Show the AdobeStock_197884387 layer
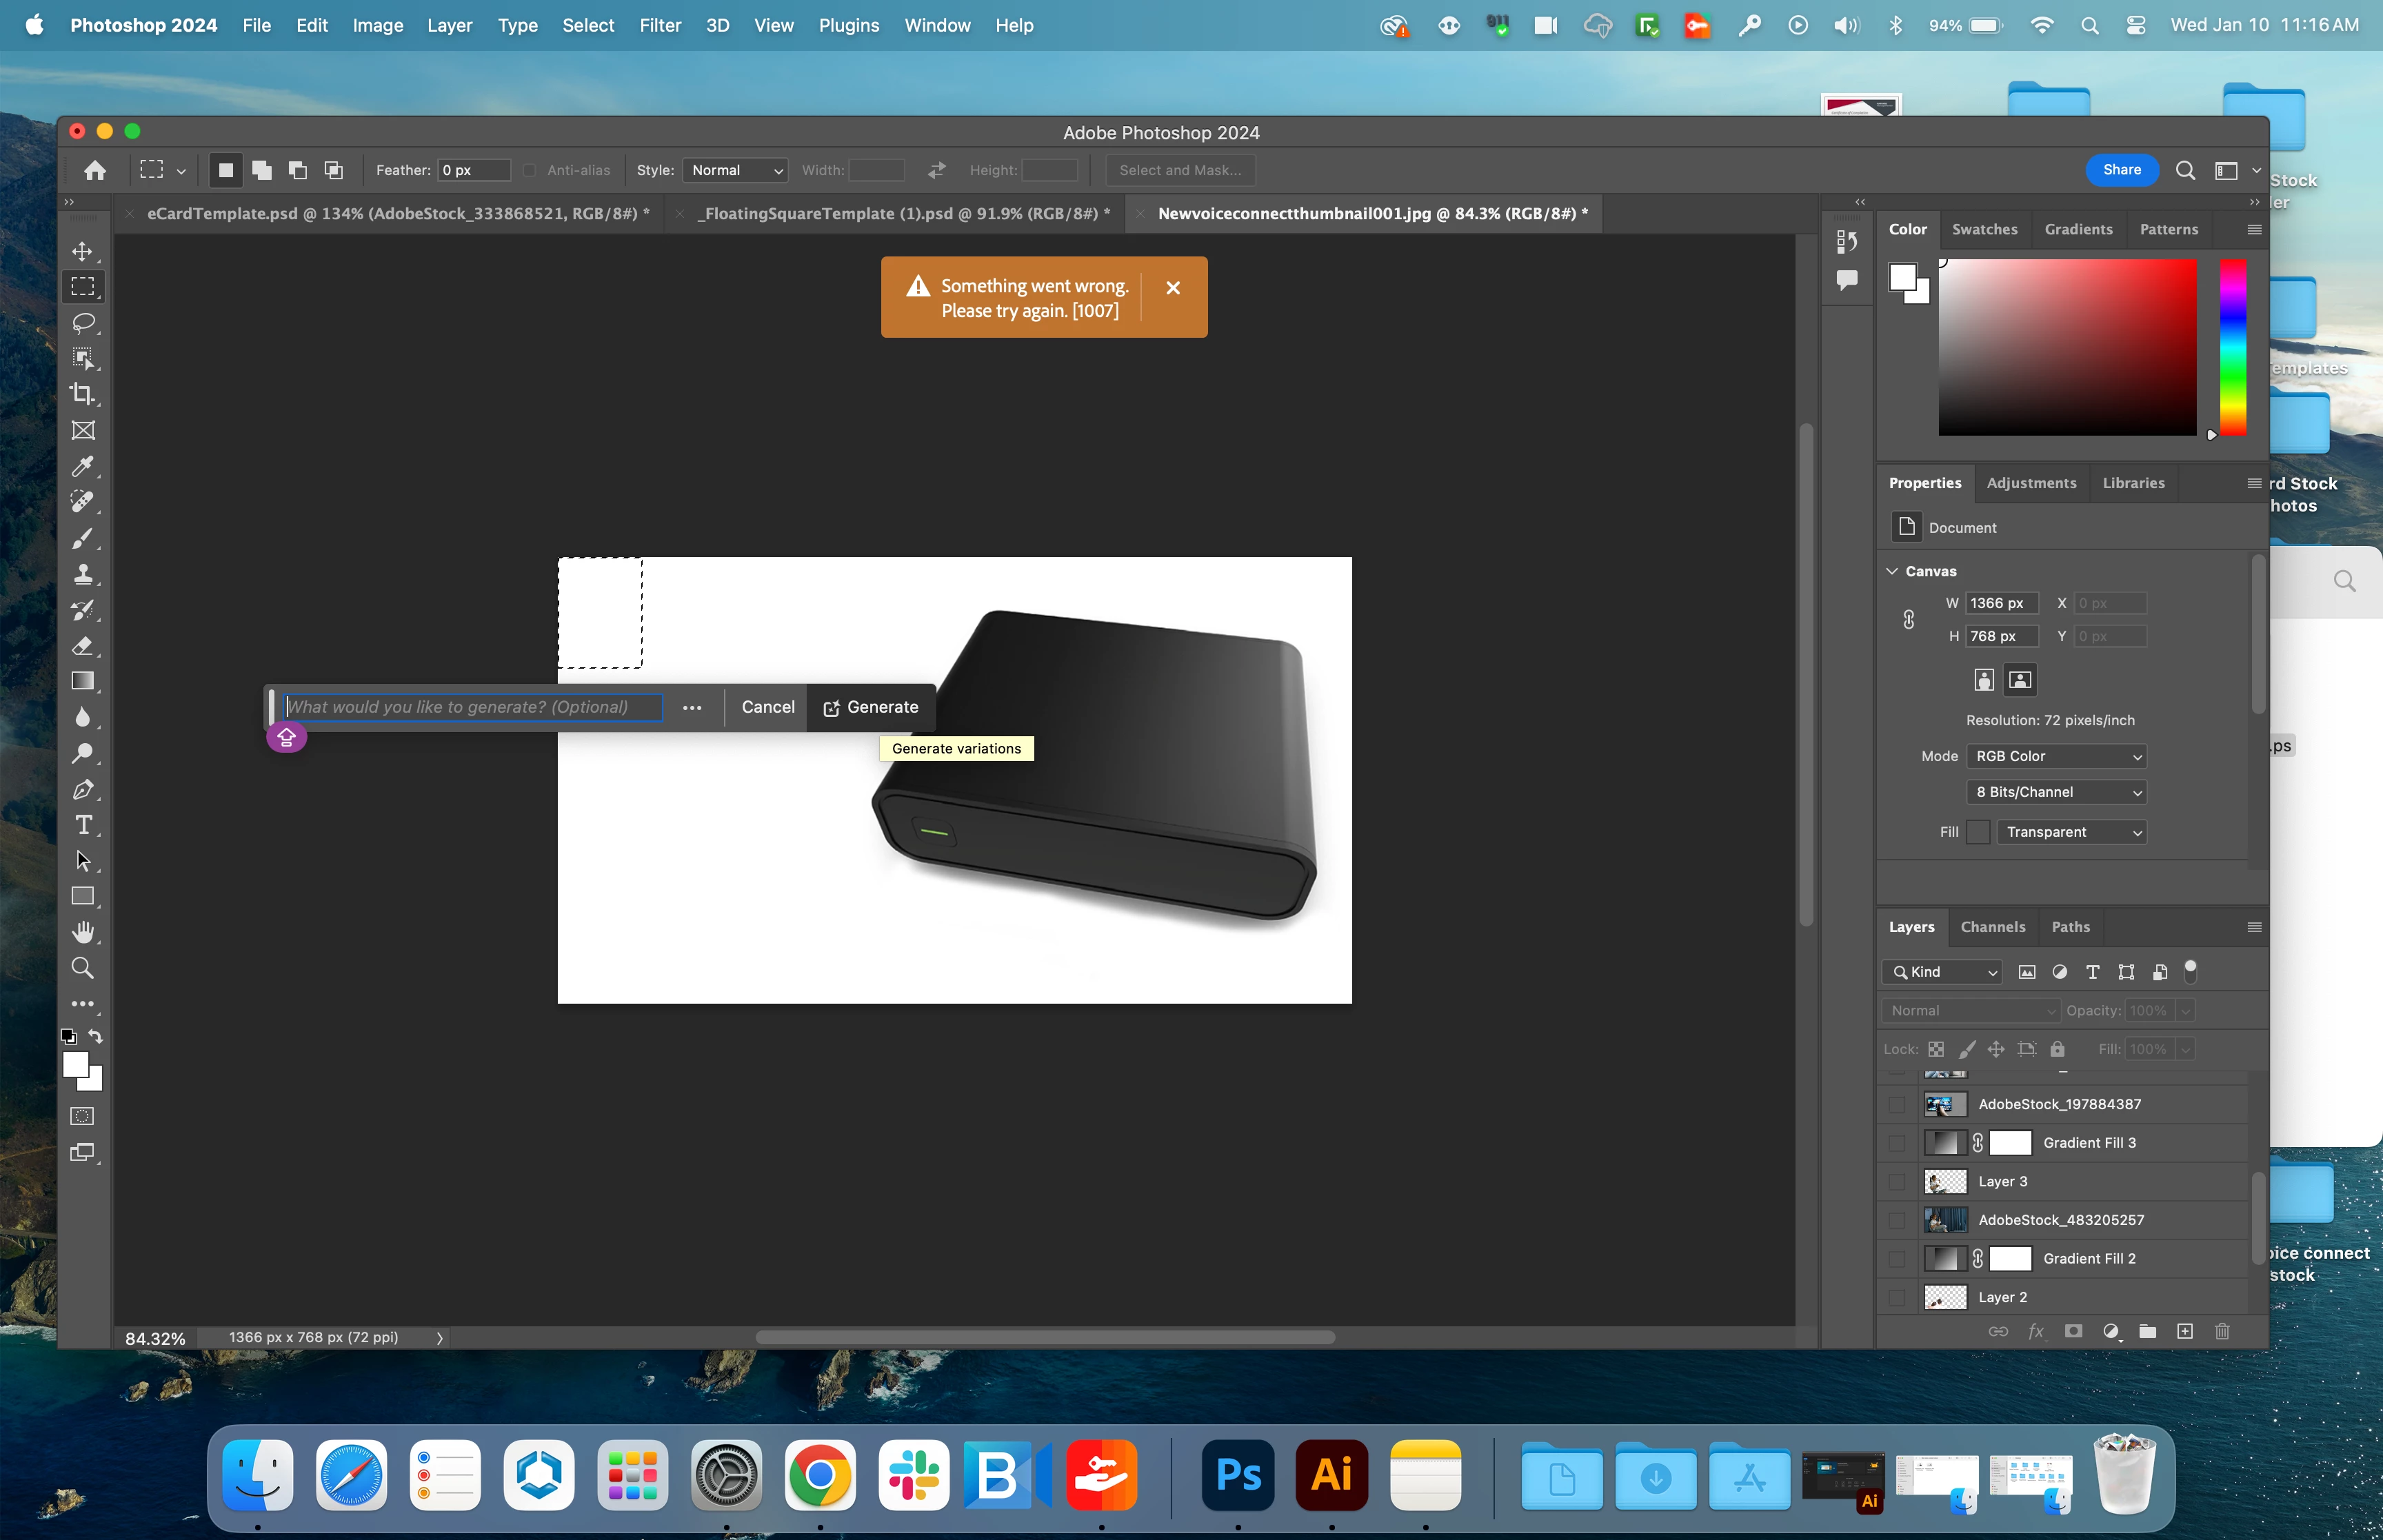The width and height of the screenshot is (2383, 1540). tap(1896, 1105)
